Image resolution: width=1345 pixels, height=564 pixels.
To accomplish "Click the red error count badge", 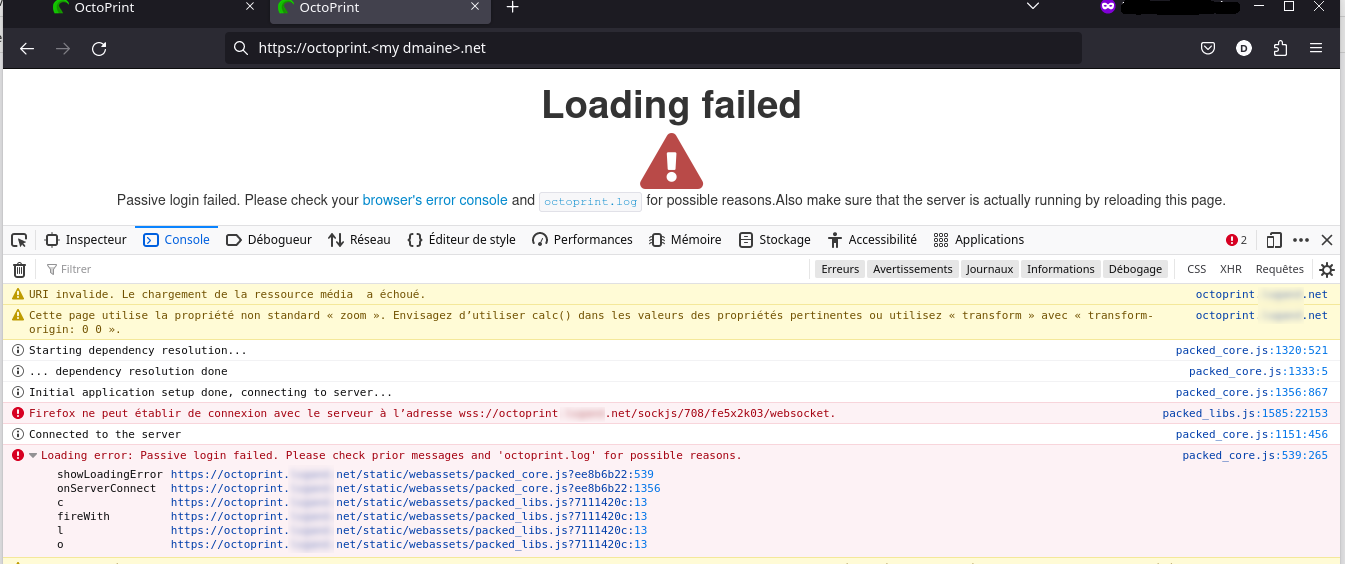I will [1237, 240].
